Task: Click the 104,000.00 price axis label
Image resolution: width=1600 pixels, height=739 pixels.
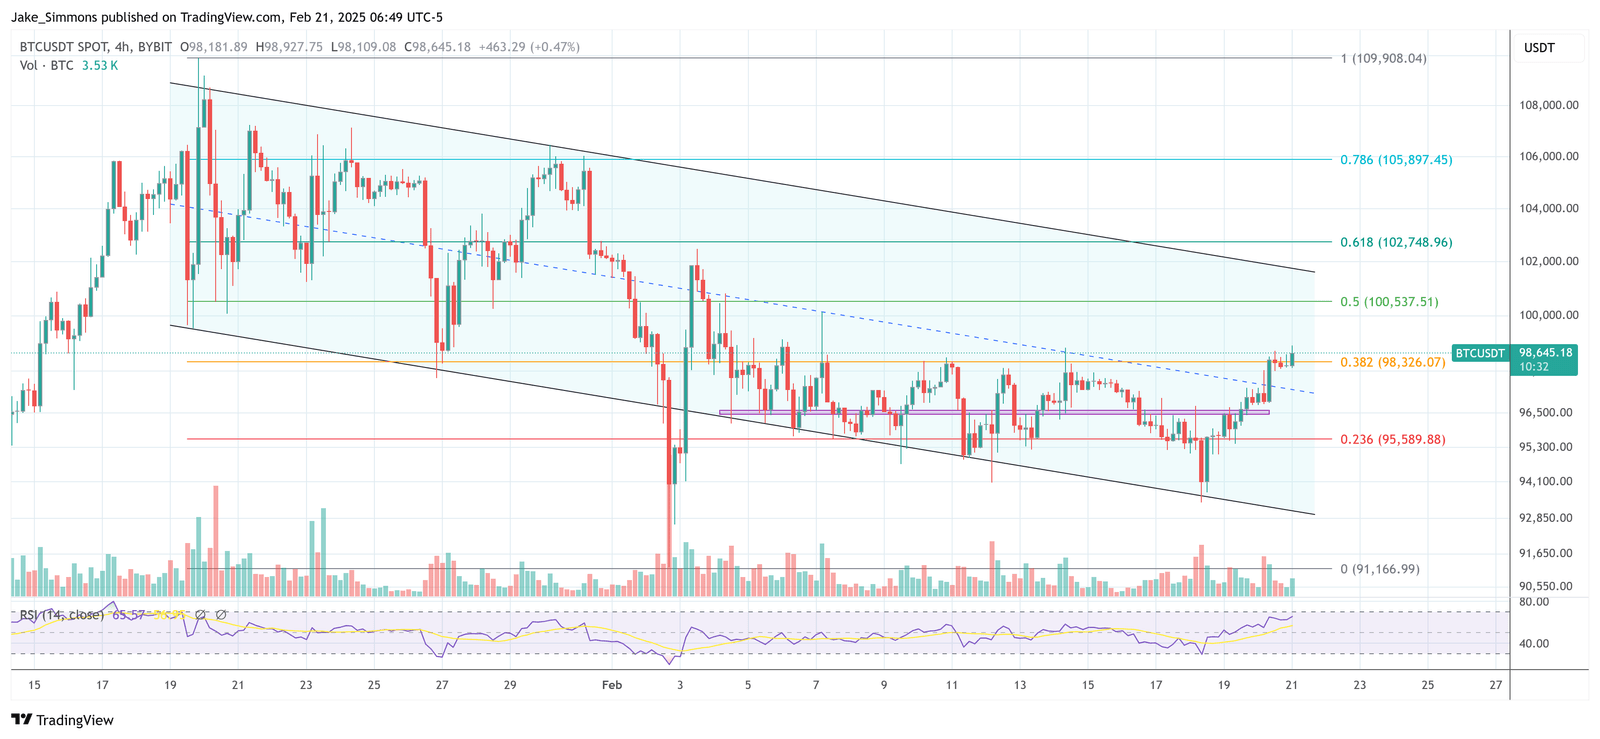Action: [x=1549, y=208]
